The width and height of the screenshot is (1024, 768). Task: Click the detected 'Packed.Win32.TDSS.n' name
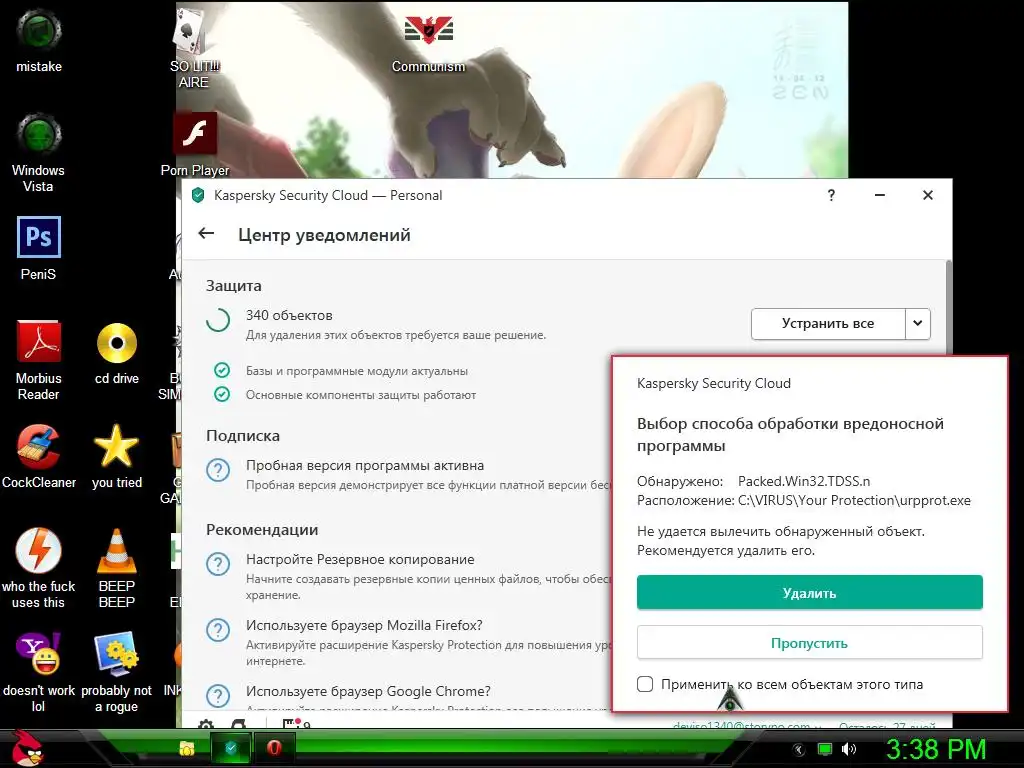tap(804, 481)
